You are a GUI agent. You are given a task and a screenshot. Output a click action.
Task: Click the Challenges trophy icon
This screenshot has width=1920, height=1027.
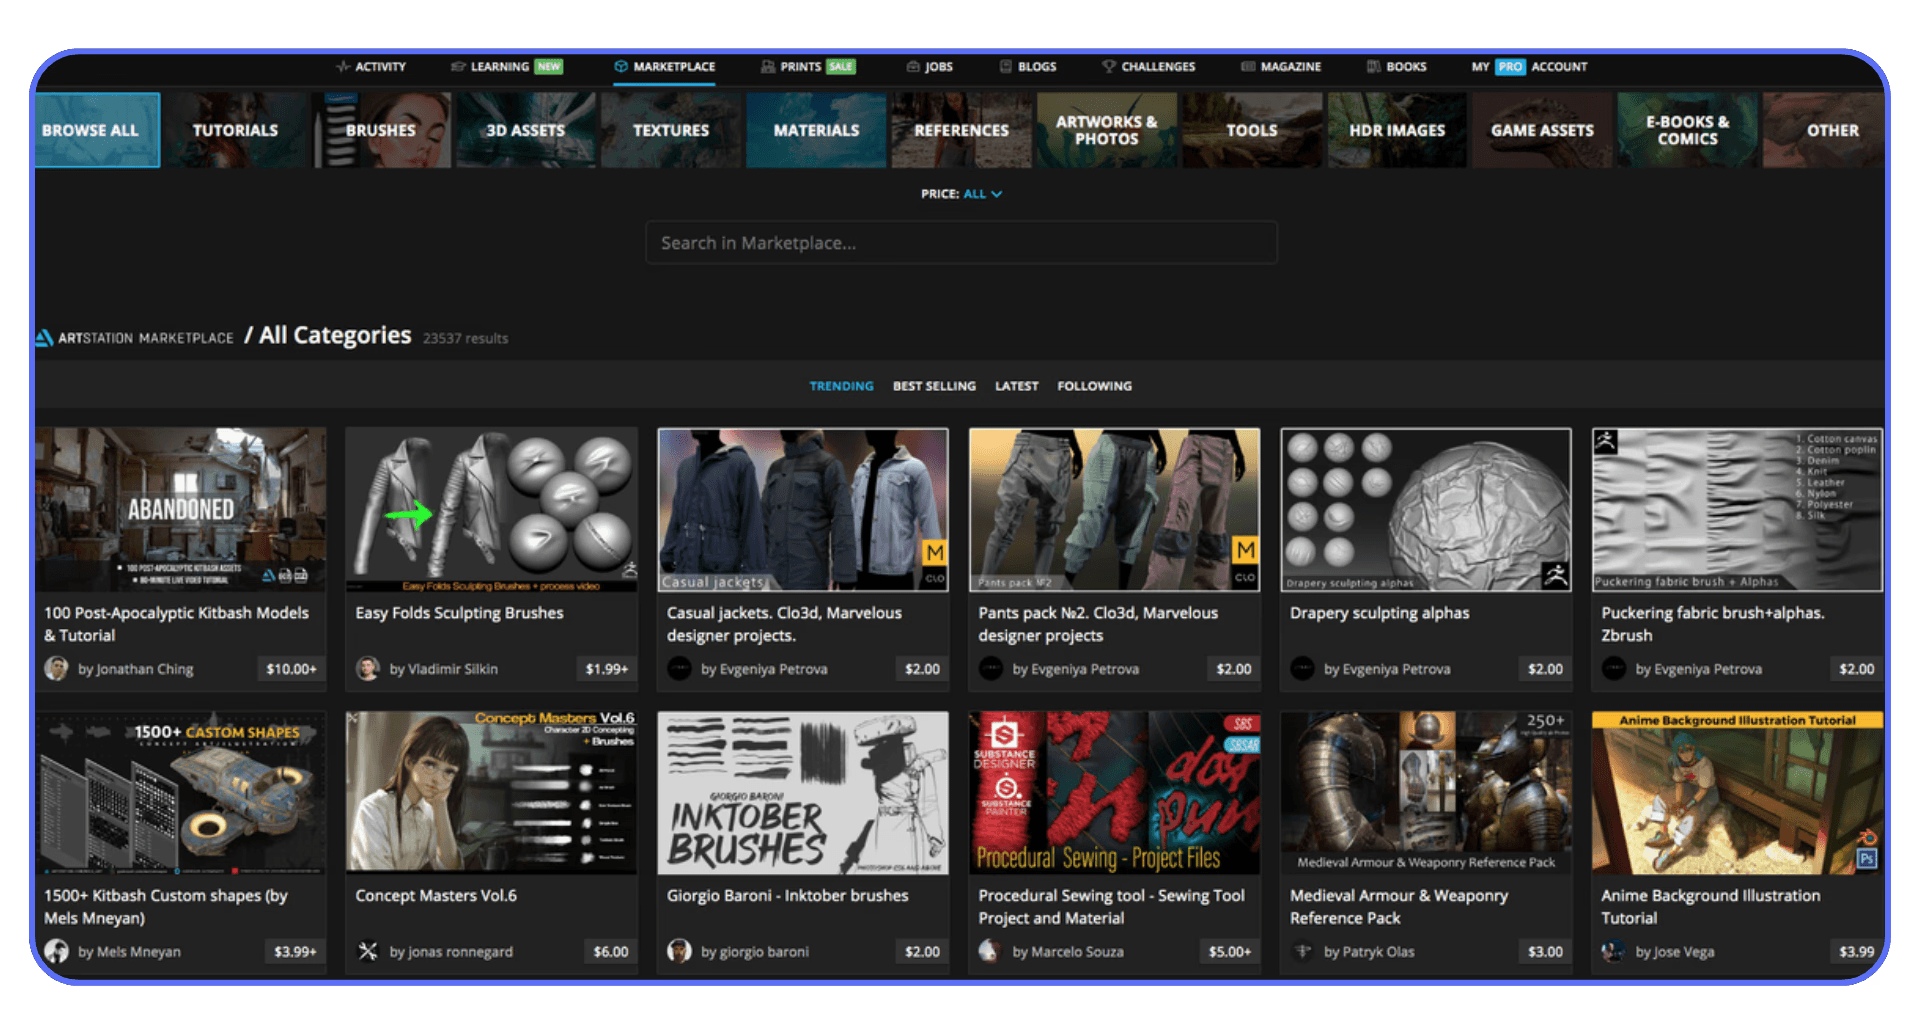(x=1109, y=67)
